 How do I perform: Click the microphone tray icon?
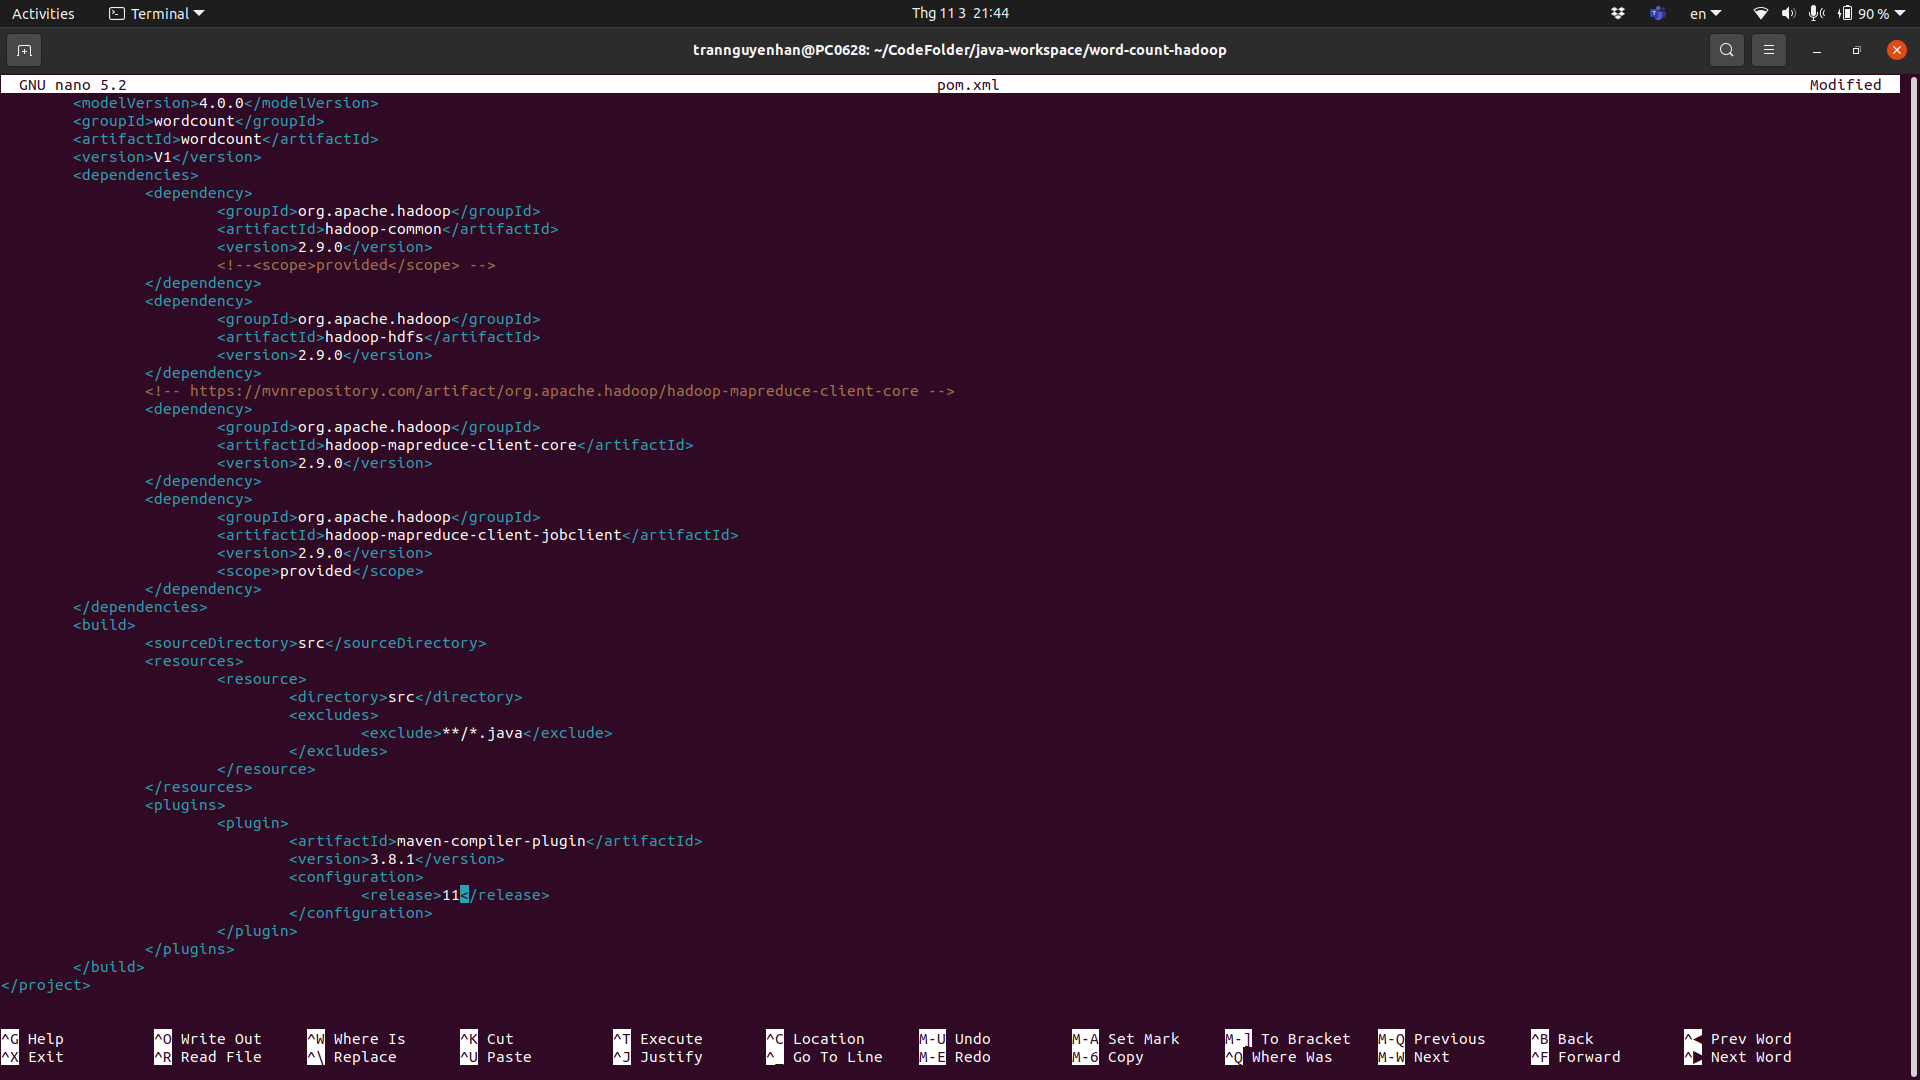tap(1816, 13)
